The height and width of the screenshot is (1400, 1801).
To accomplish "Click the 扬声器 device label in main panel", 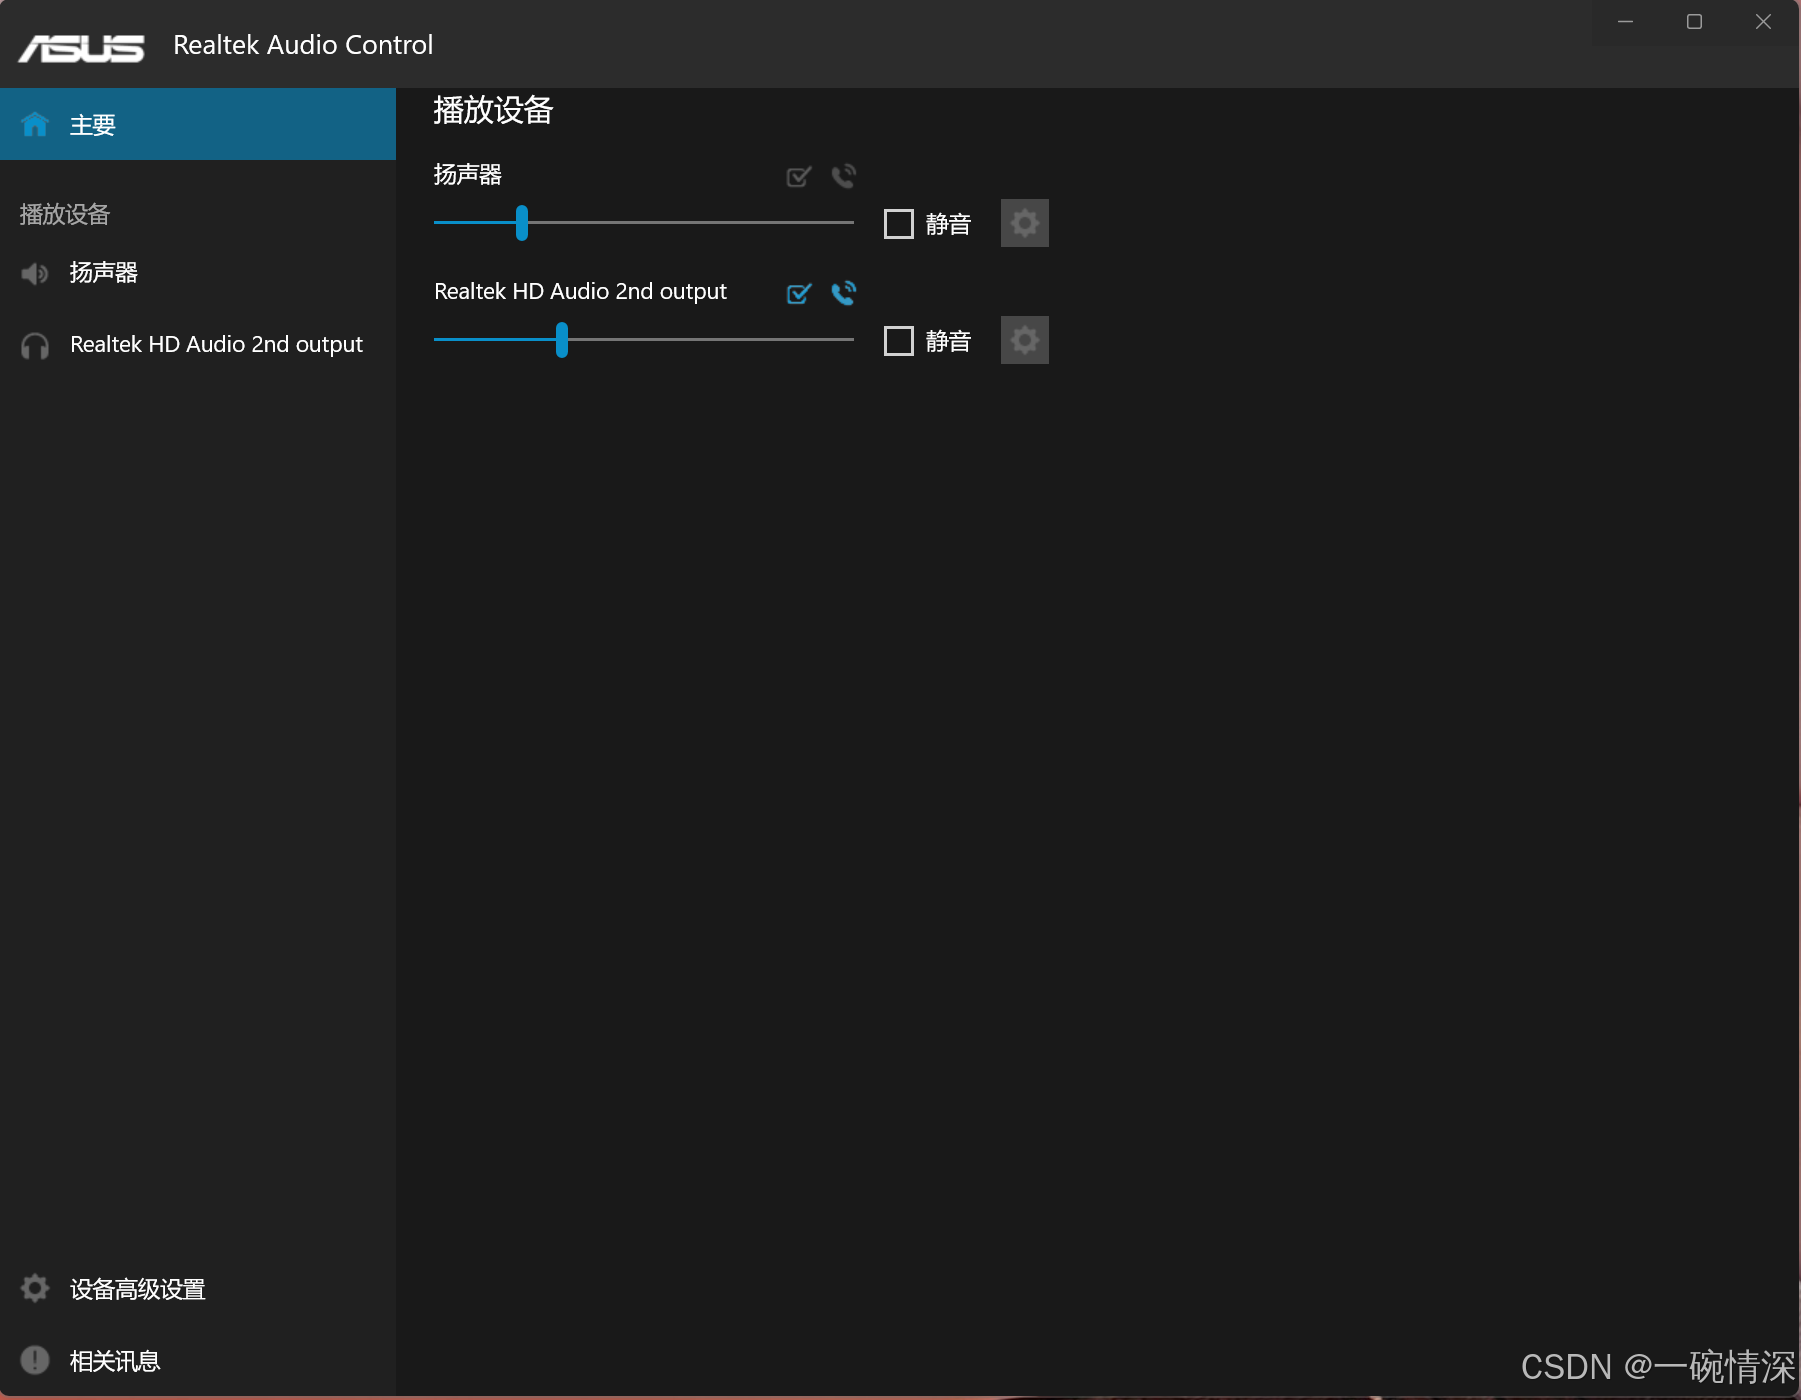I will tap(468, 175).
